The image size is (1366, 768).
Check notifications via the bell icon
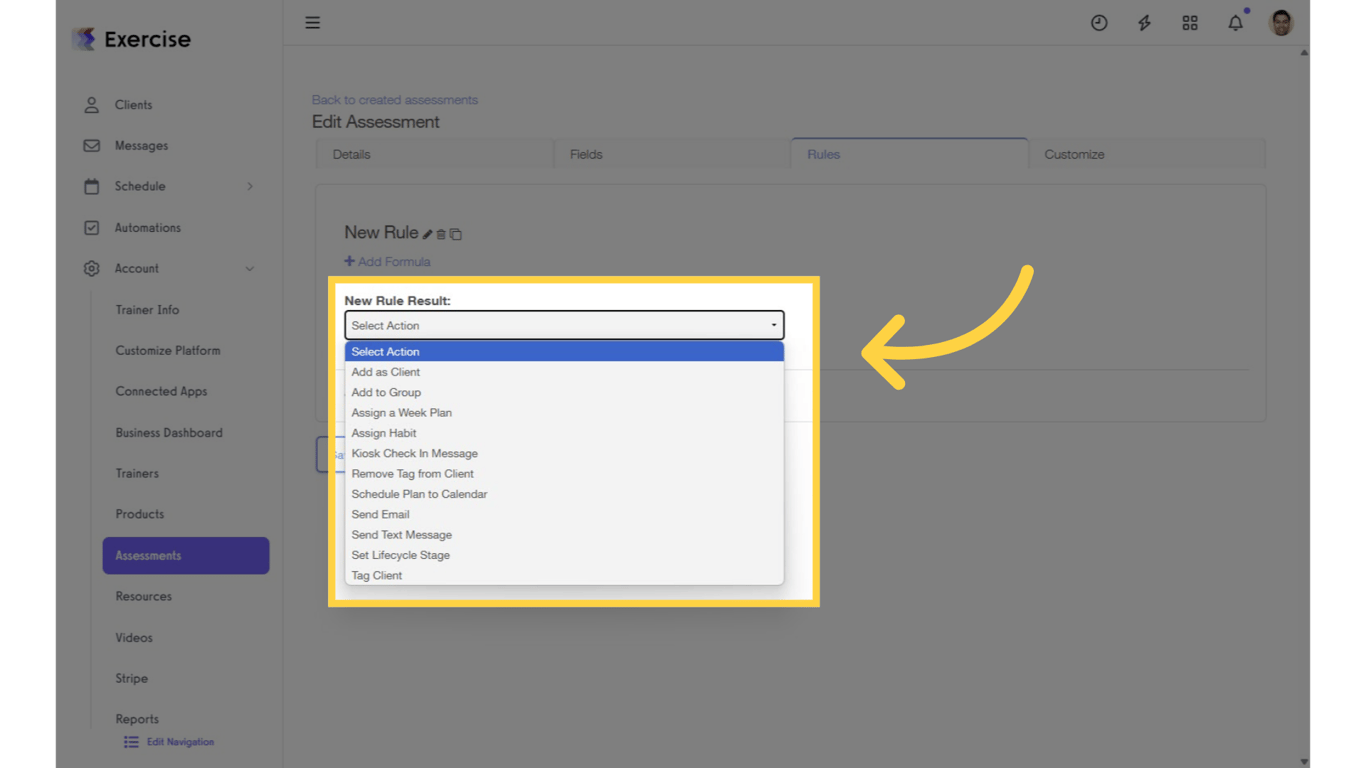tap(1235, 22)
